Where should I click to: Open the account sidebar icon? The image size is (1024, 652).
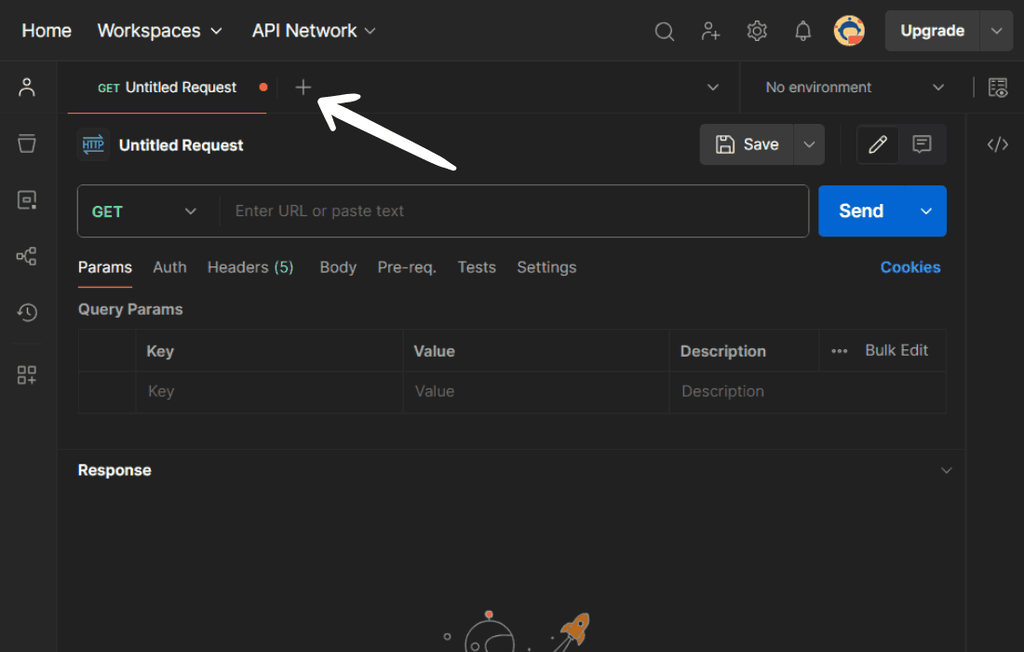(27, 87)
